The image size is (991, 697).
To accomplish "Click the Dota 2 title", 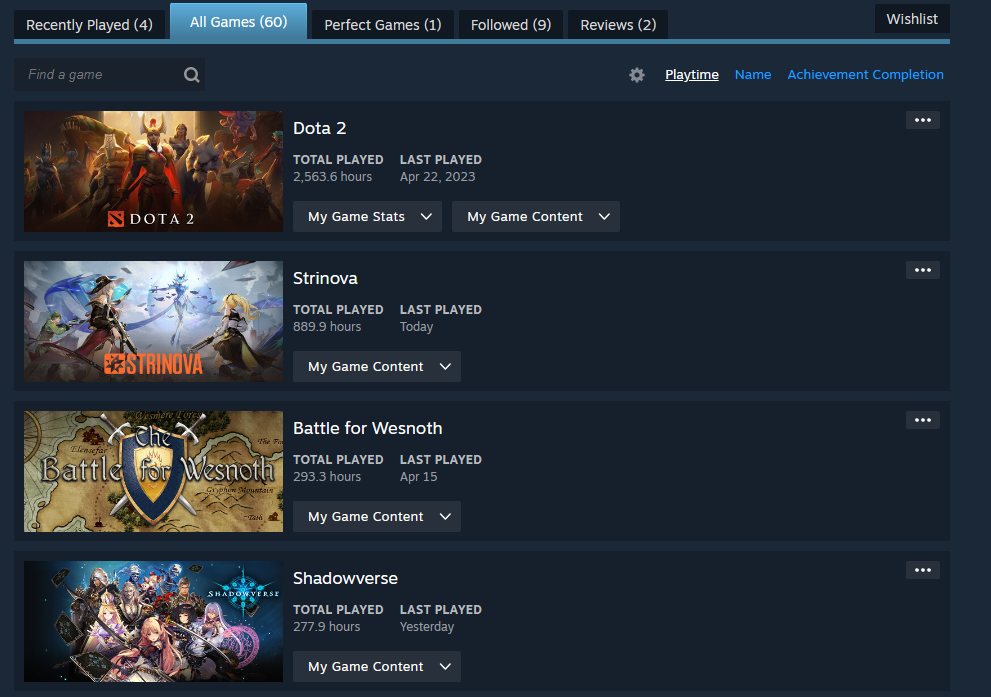I will pos(319,128).
